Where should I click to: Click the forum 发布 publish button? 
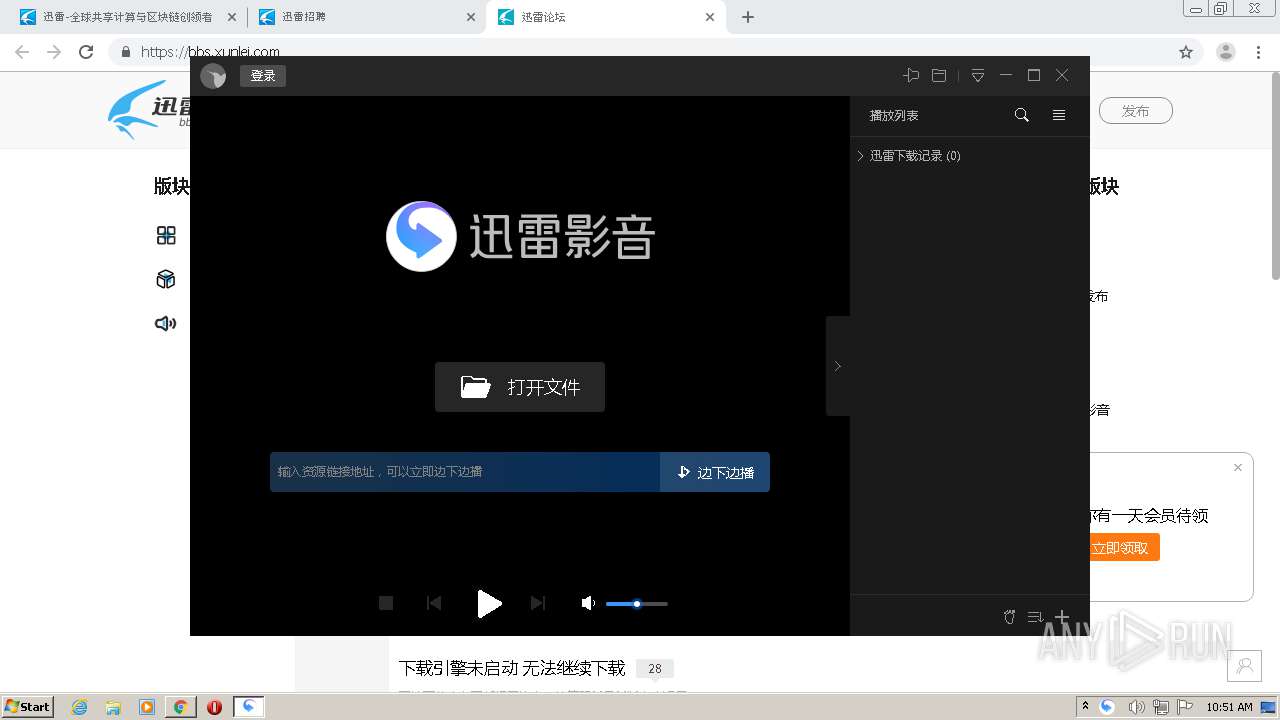[x=1135, y=111]
